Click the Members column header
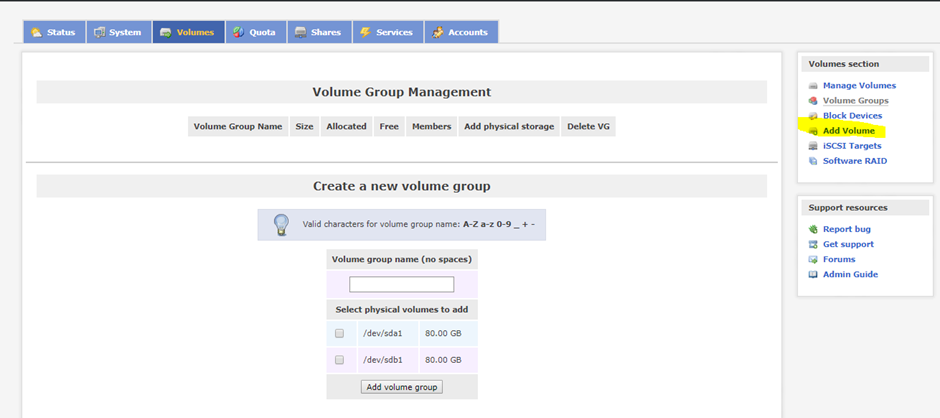940x418 pixels. pyautogui.click(x=432, y=127)
